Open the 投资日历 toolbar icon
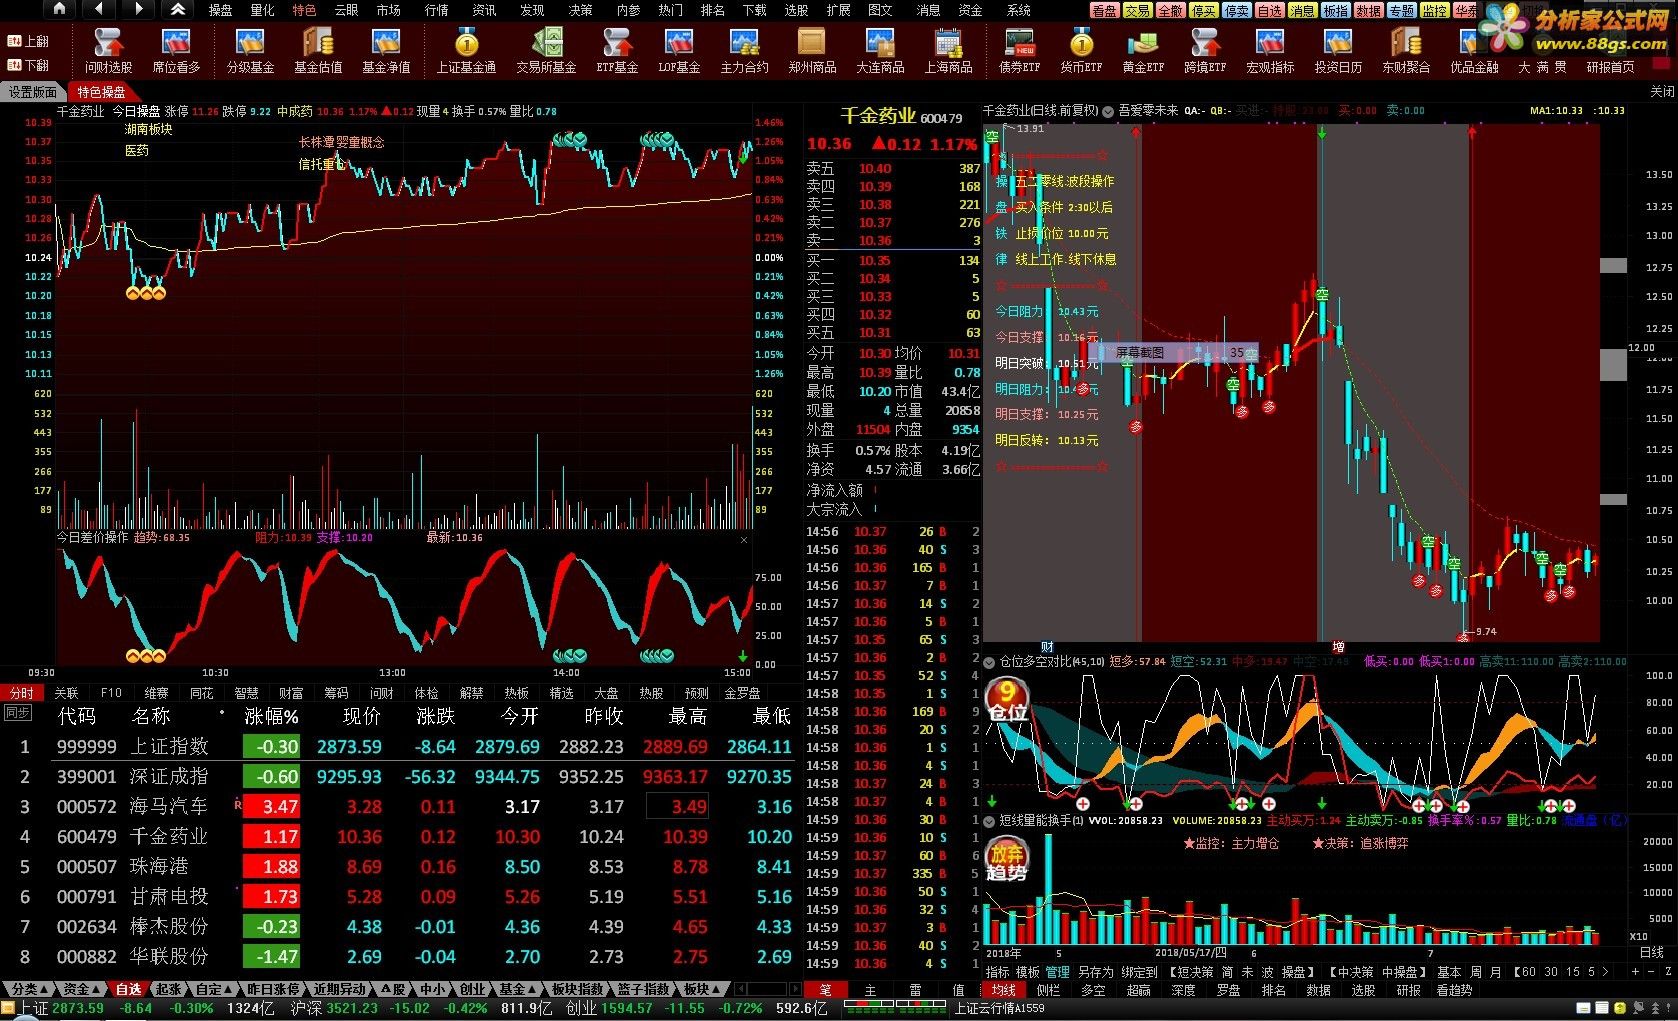 [1338, 50]
